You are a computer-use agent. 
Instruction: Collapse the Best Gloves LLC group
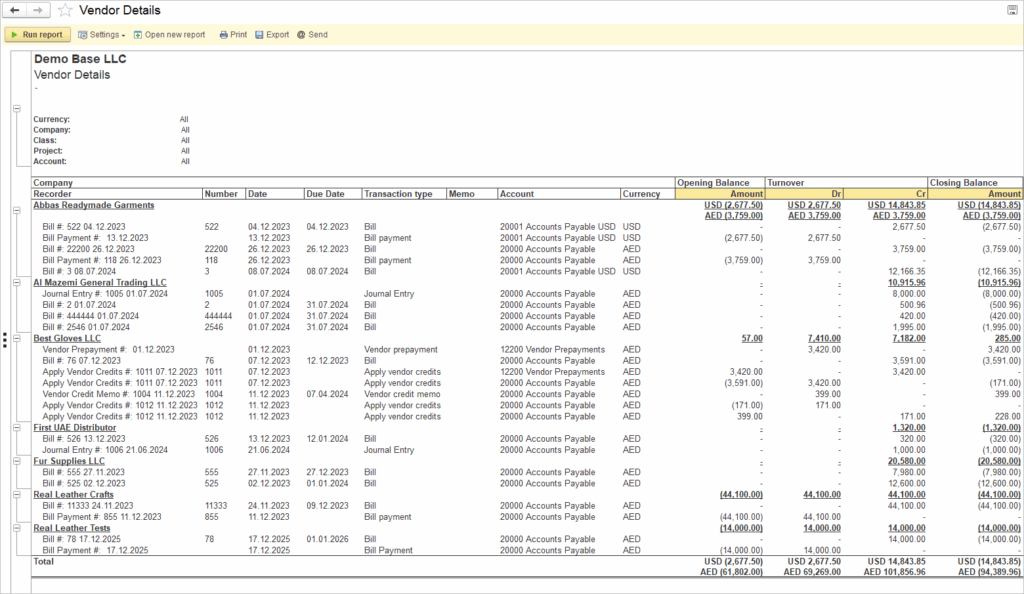pos(16,339)
